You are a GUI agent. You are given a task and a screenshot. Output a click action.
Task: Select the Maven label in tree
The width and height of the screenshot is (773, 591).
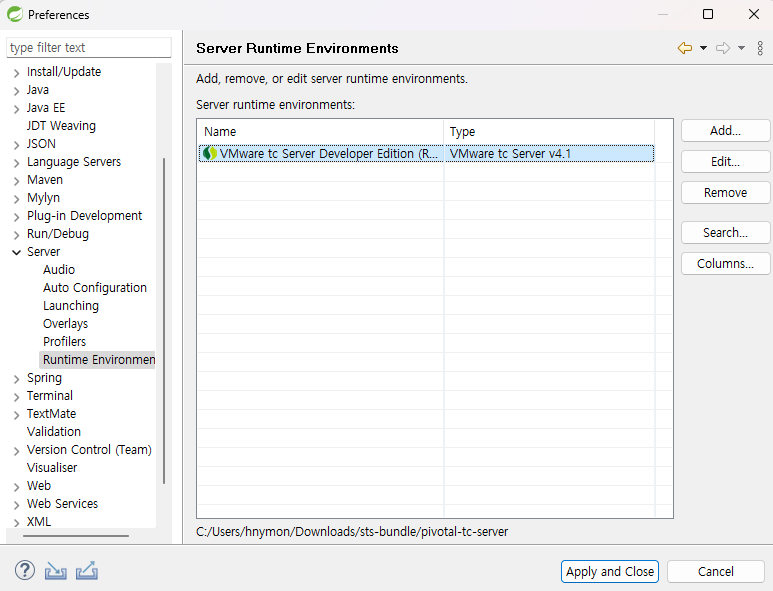[45, 179]
